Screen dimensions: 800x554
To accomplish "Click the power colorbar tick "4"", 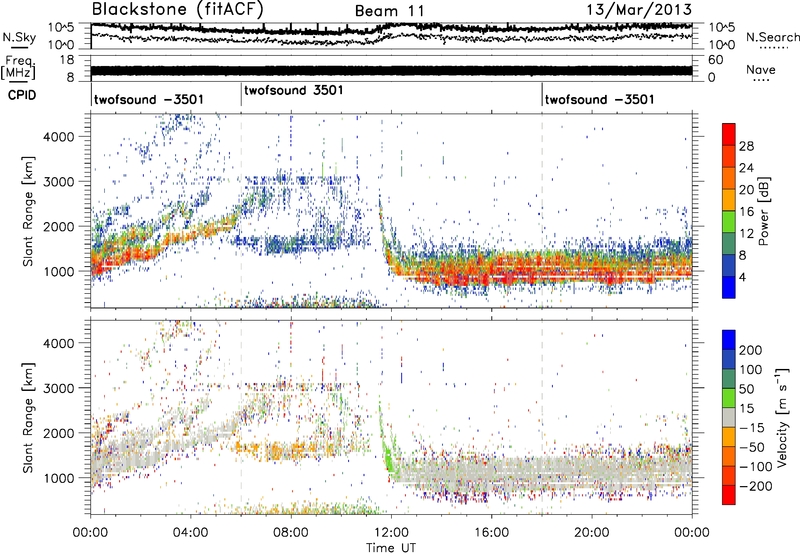I will (743, 277).
